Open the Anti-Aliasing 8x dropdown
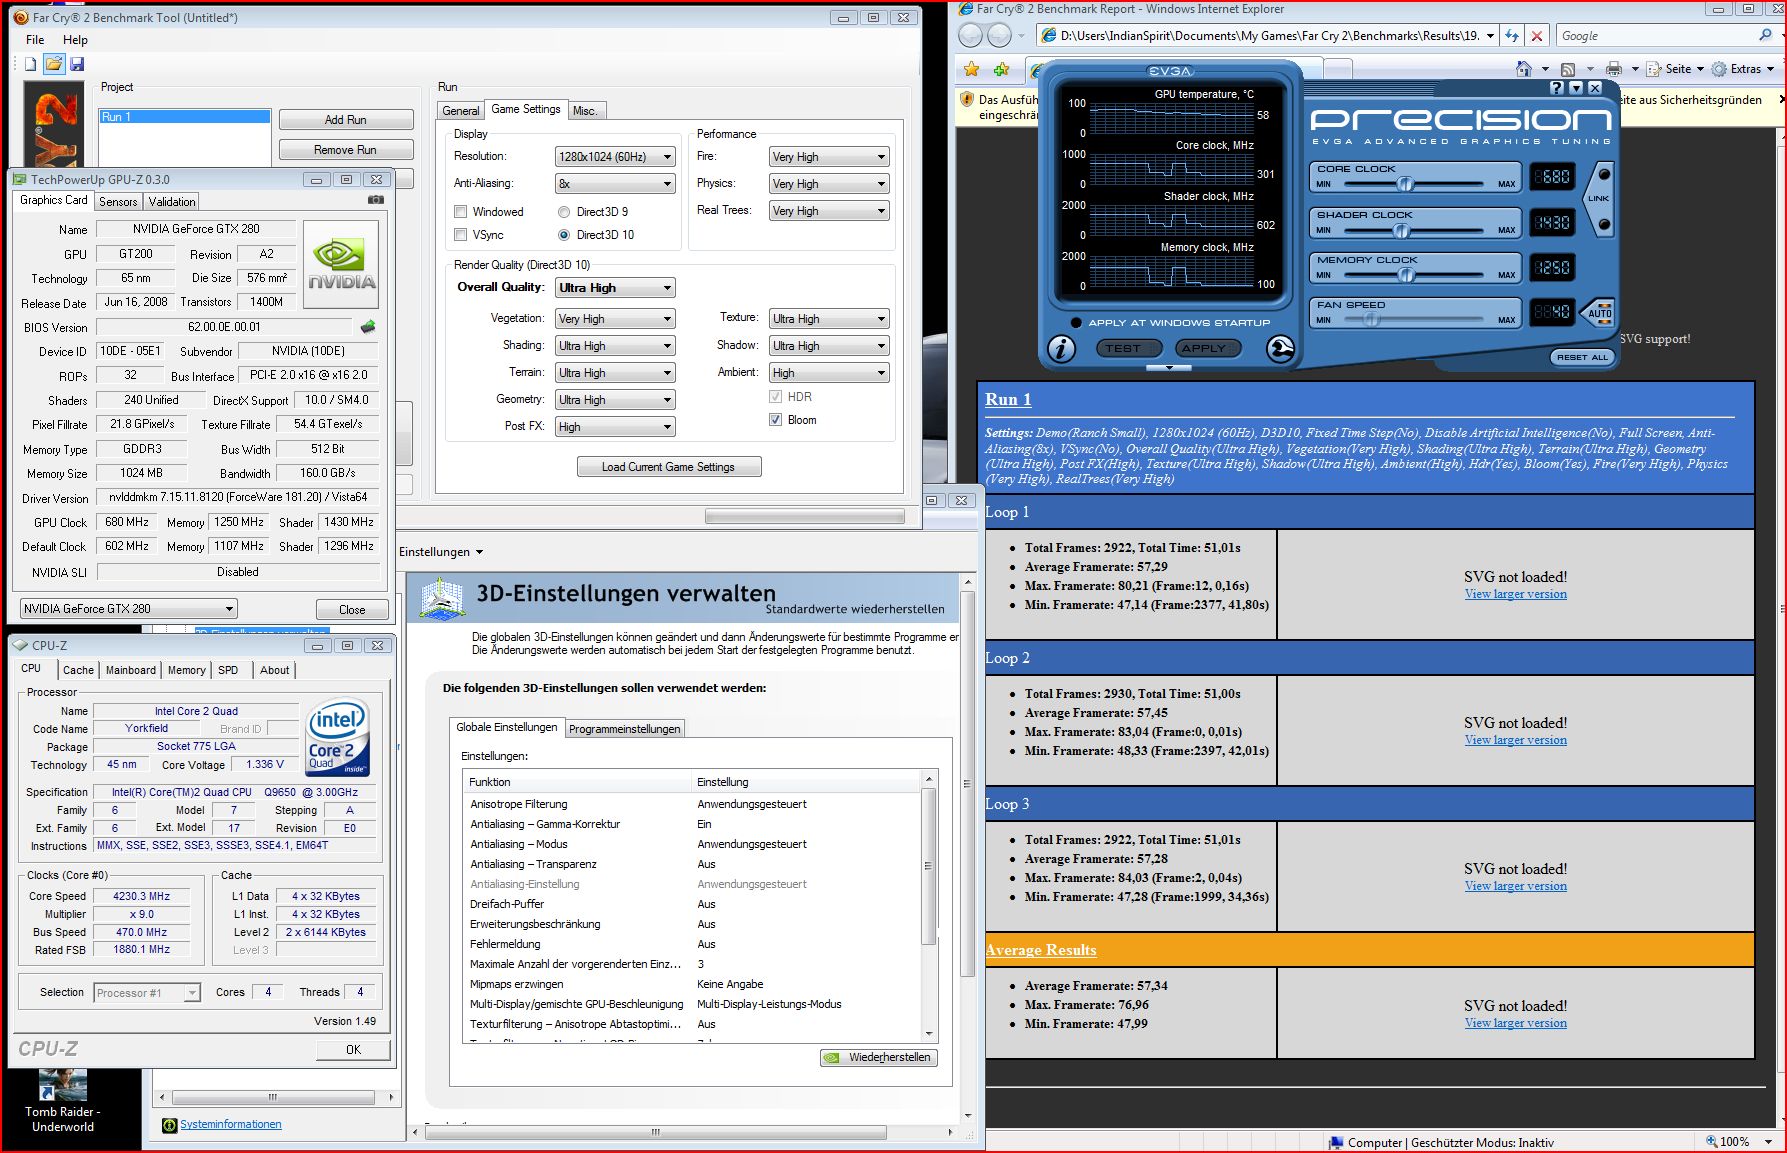The height and width of the screenshot is (1153, 1787). pos(615,184)
